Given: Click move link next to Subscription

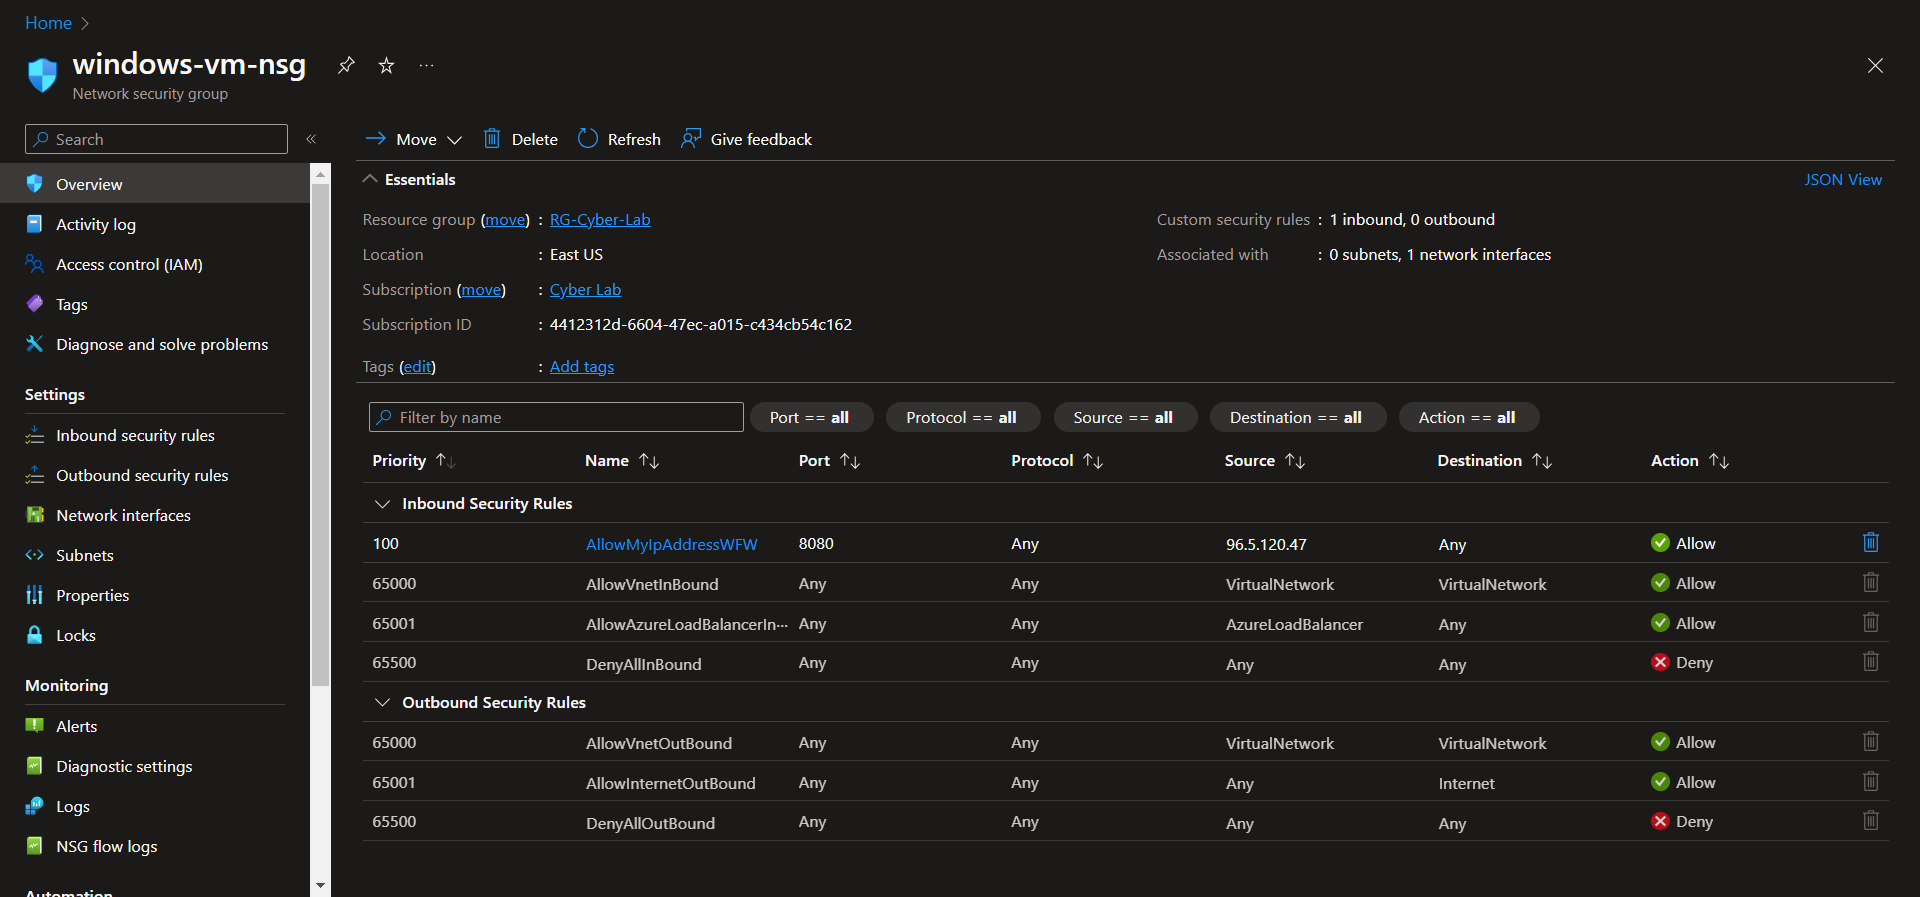Looking at the screenshot, I should (481, 289).
